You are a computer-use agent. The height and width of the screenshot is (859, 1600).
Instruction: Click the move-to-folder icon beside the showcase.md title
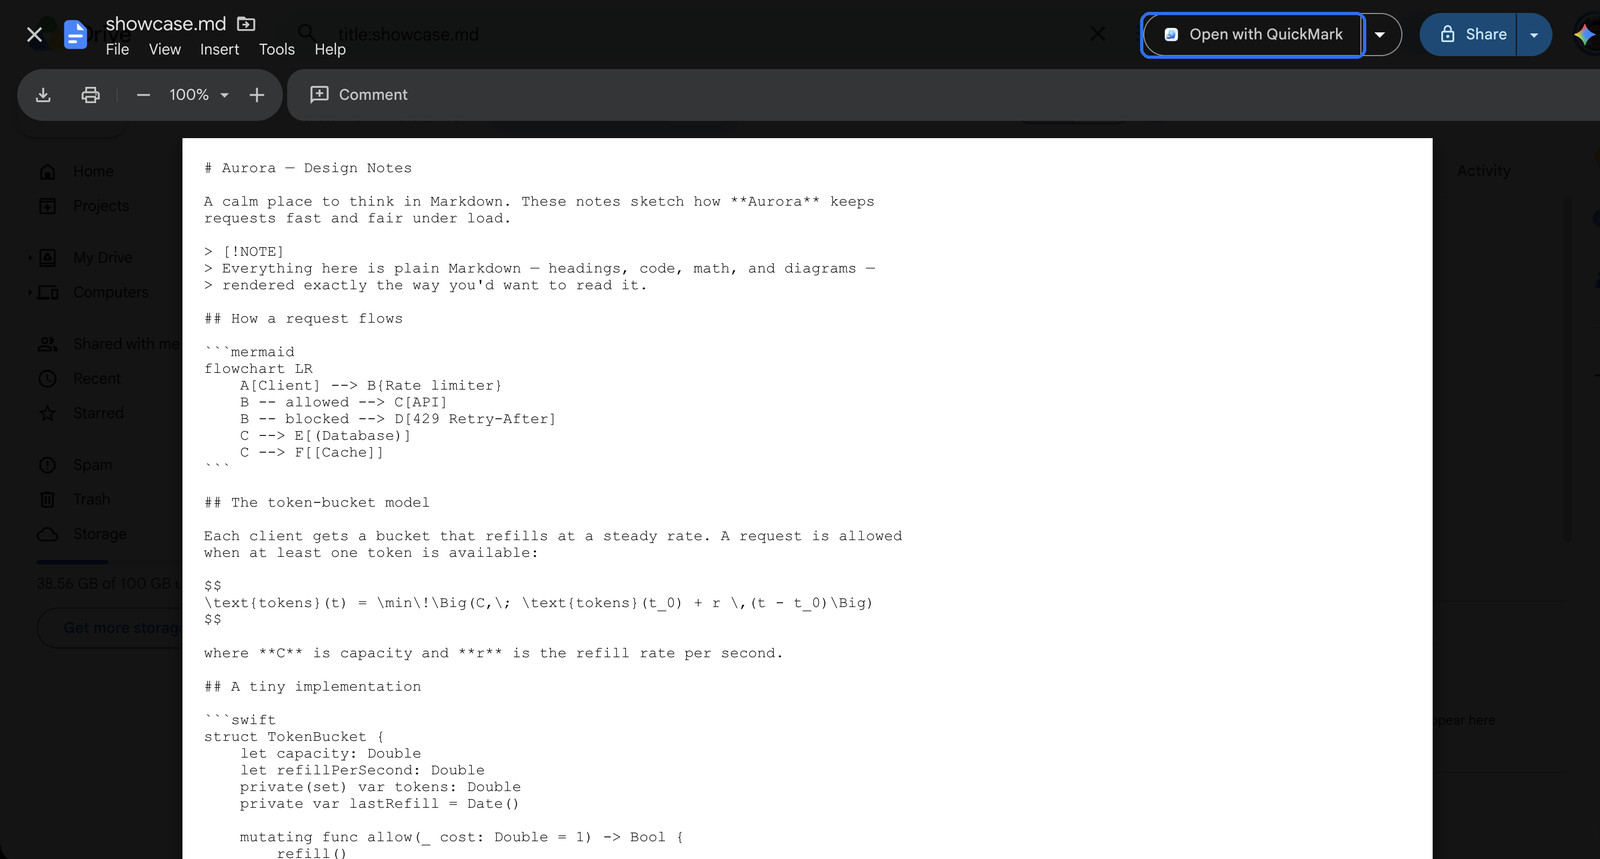click(x=246, y=23)
